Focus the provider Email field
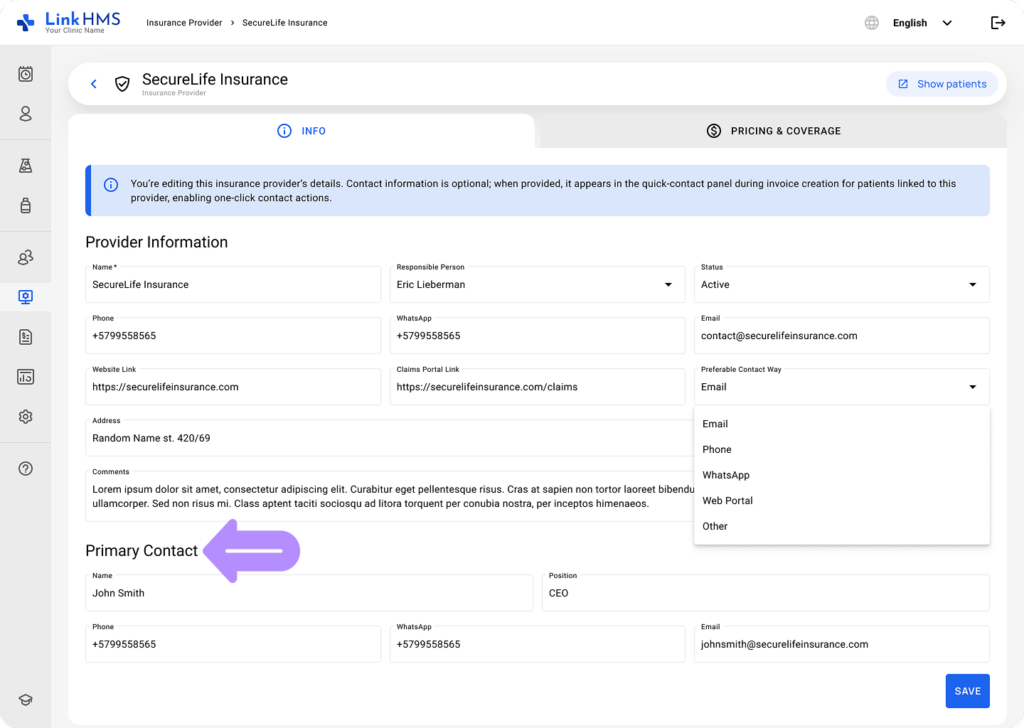1024x728 pixels. [x=841, y=336]
